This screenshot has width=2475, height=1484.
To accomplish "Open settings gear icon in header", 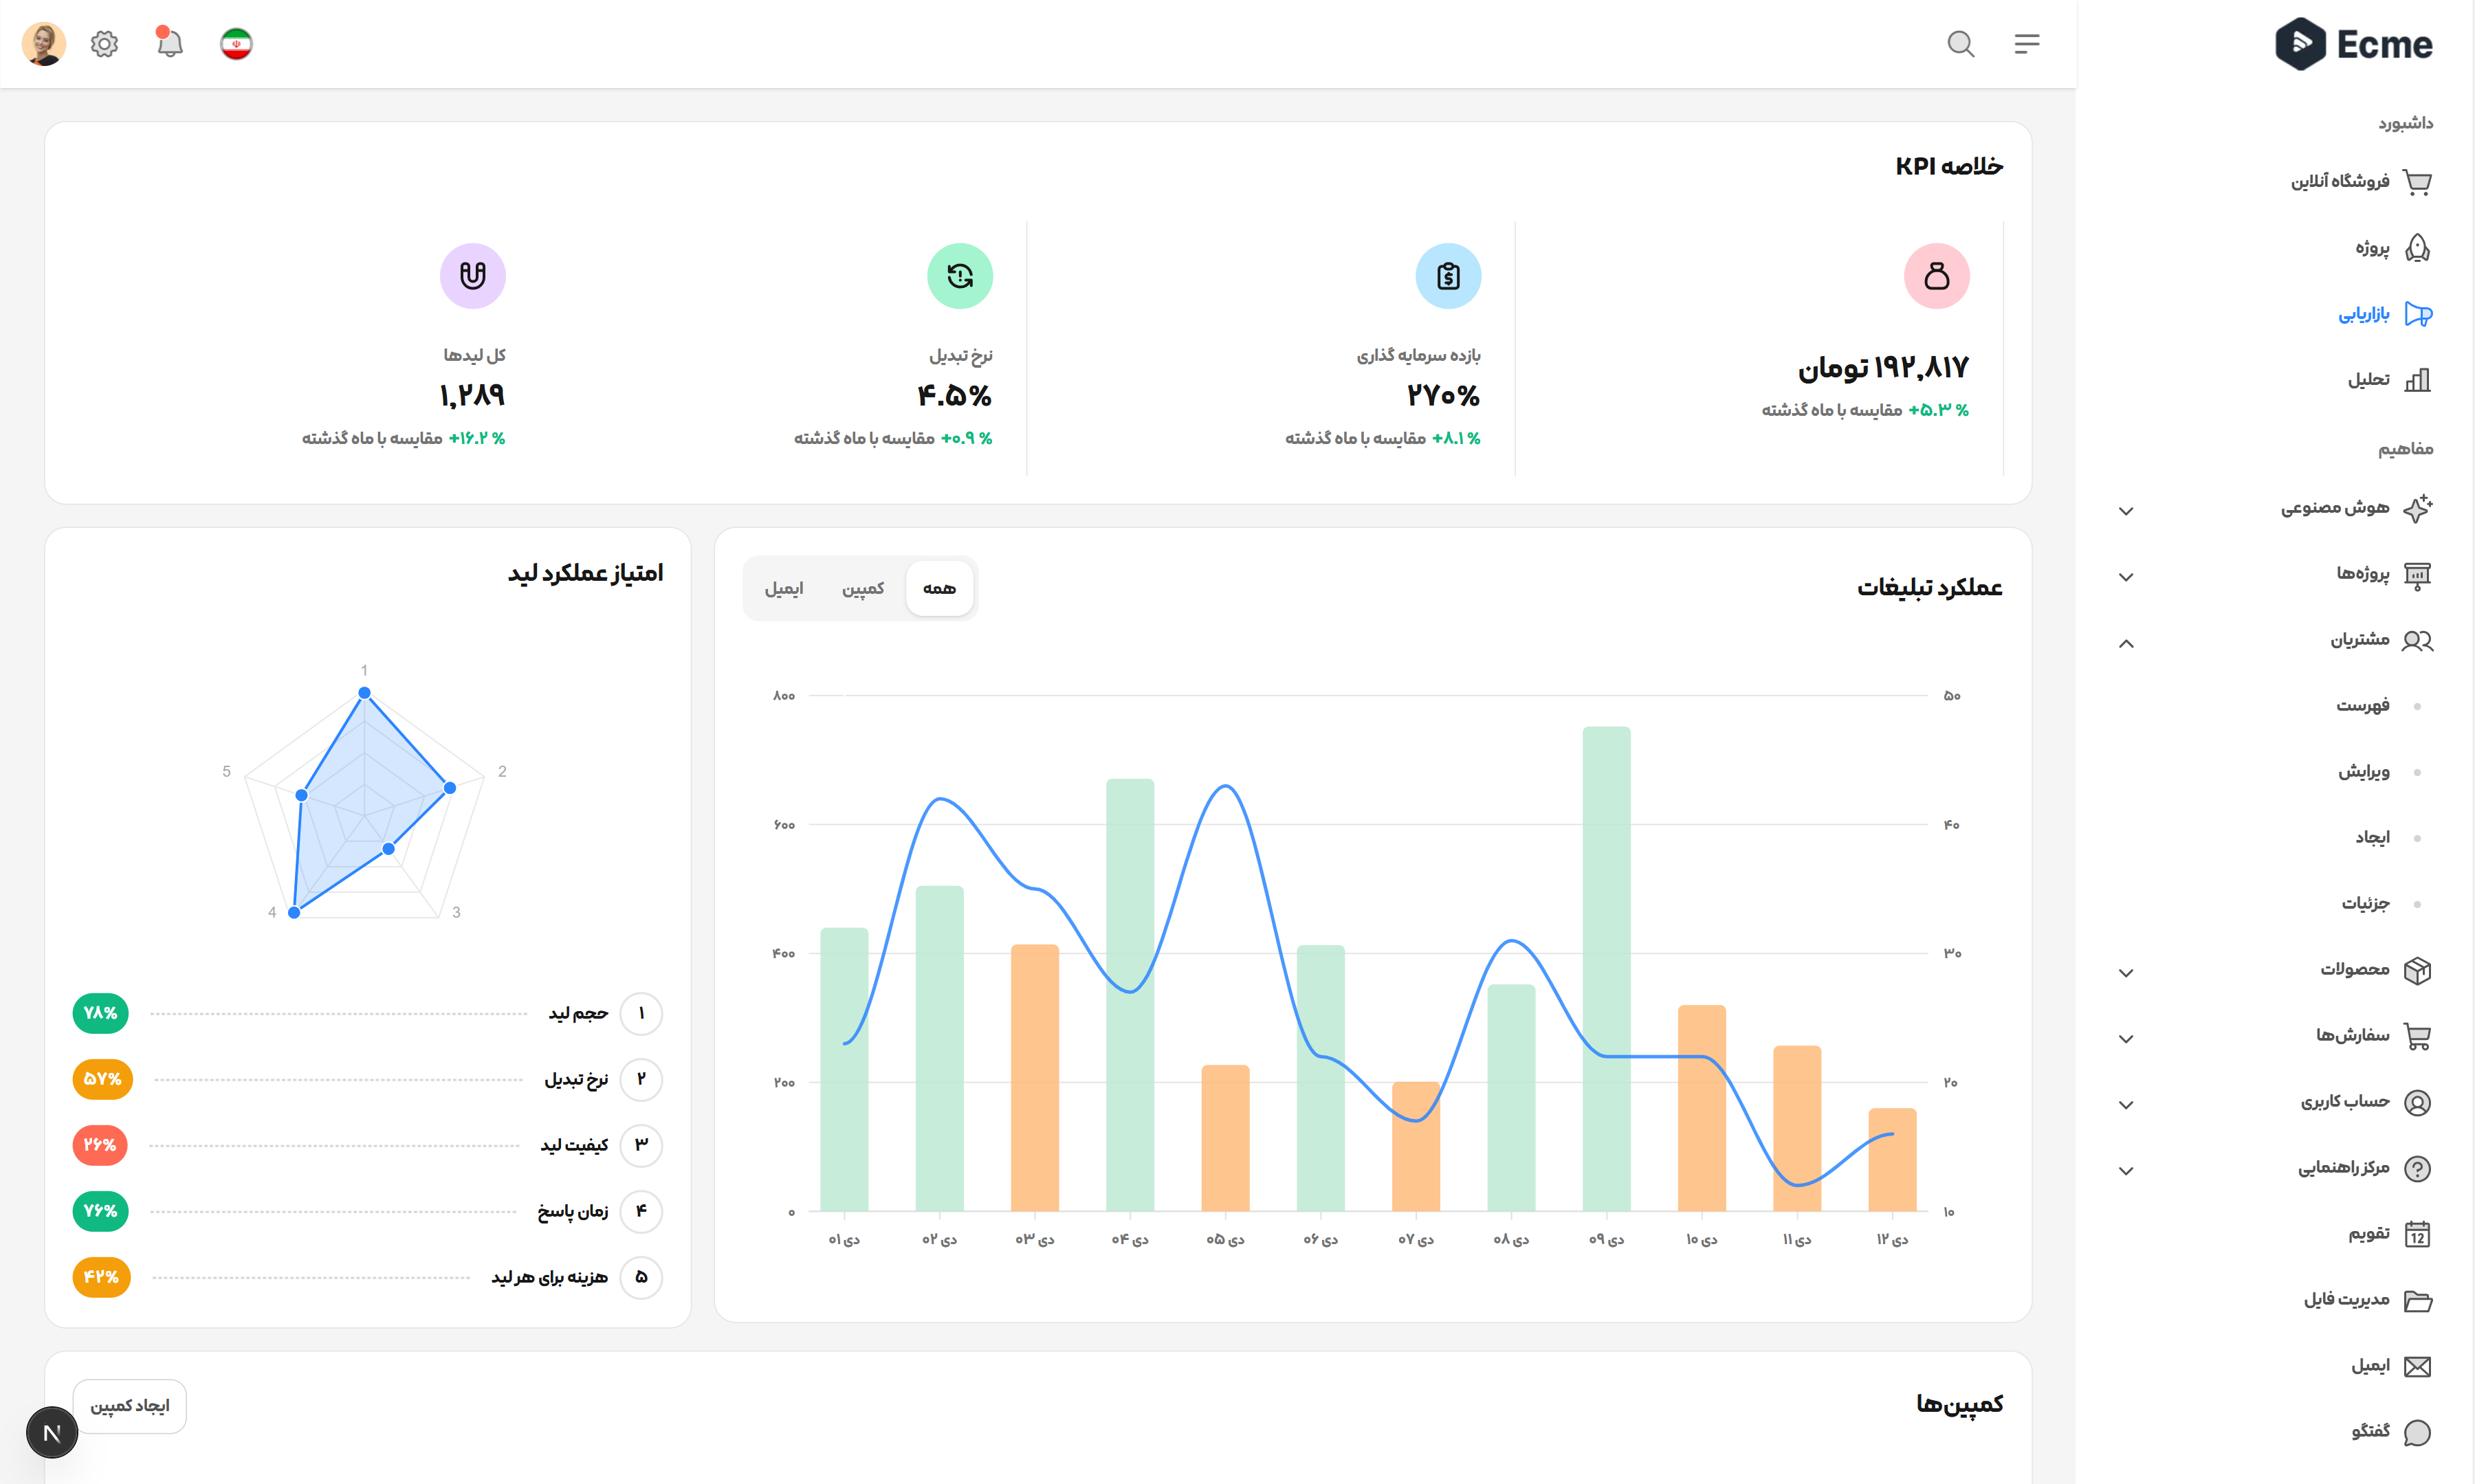I will 104,44.
